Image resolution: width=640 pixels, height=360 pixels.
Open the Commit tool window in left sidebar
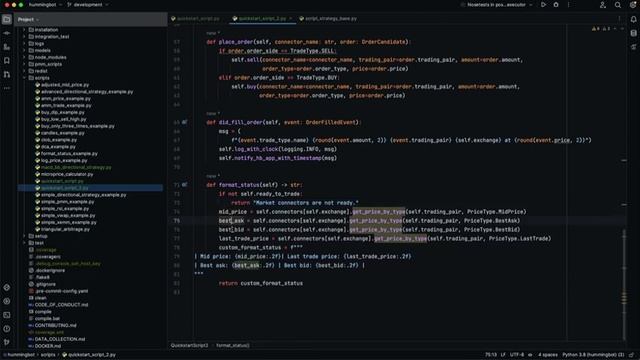click(x=7, y=33)
